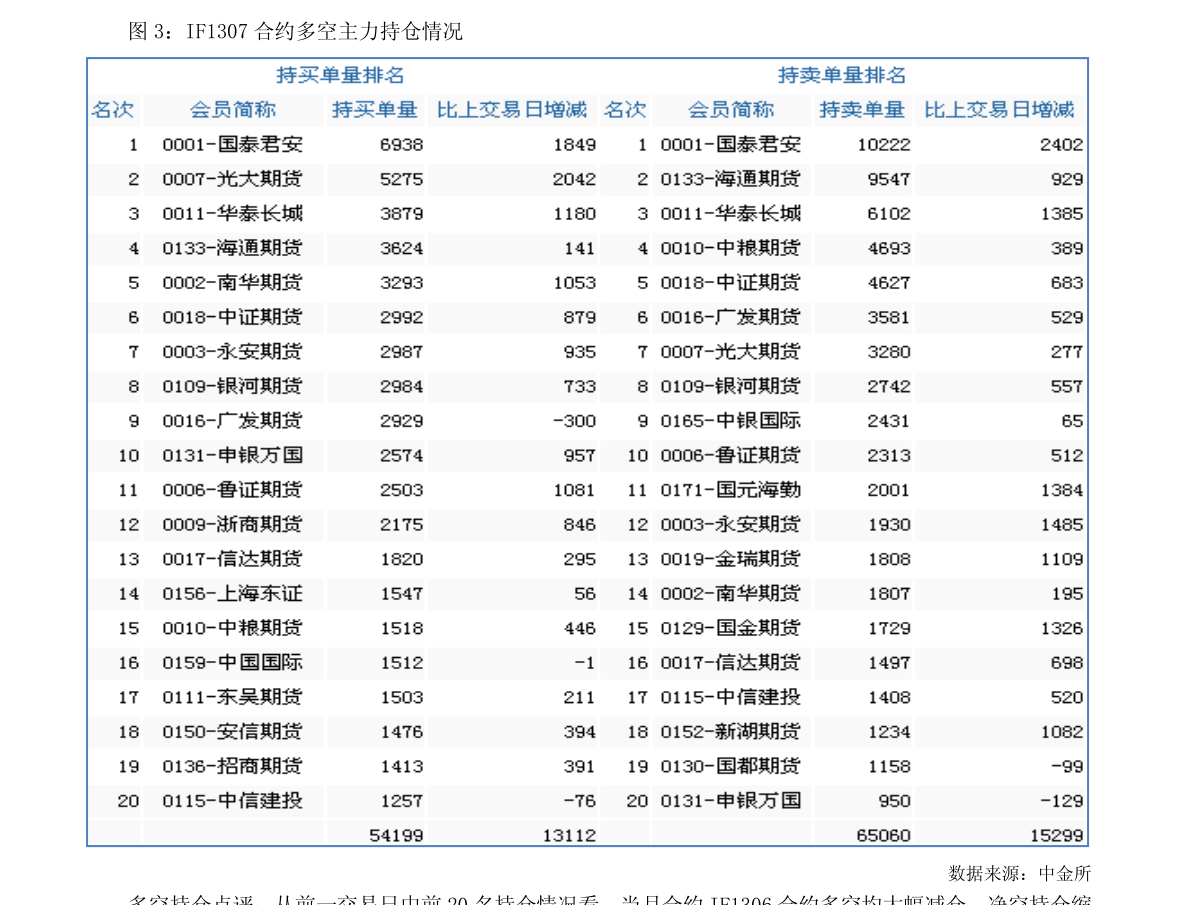
Task: Click buy-side member 0007-光大期货
Action: point(232,179)
